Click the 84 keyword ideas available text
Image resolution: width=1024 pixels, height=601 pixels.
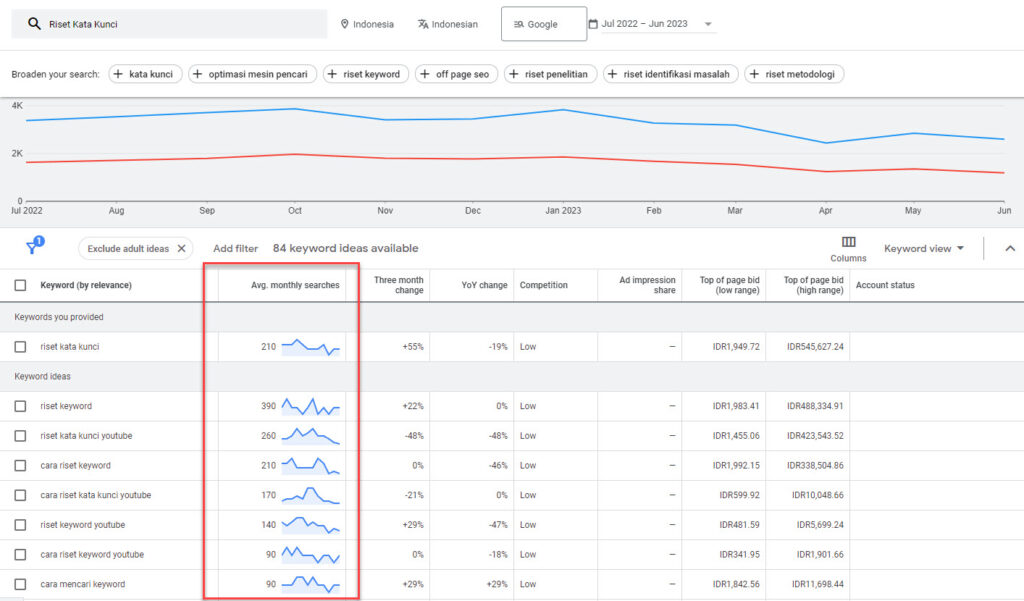(345, 248)
